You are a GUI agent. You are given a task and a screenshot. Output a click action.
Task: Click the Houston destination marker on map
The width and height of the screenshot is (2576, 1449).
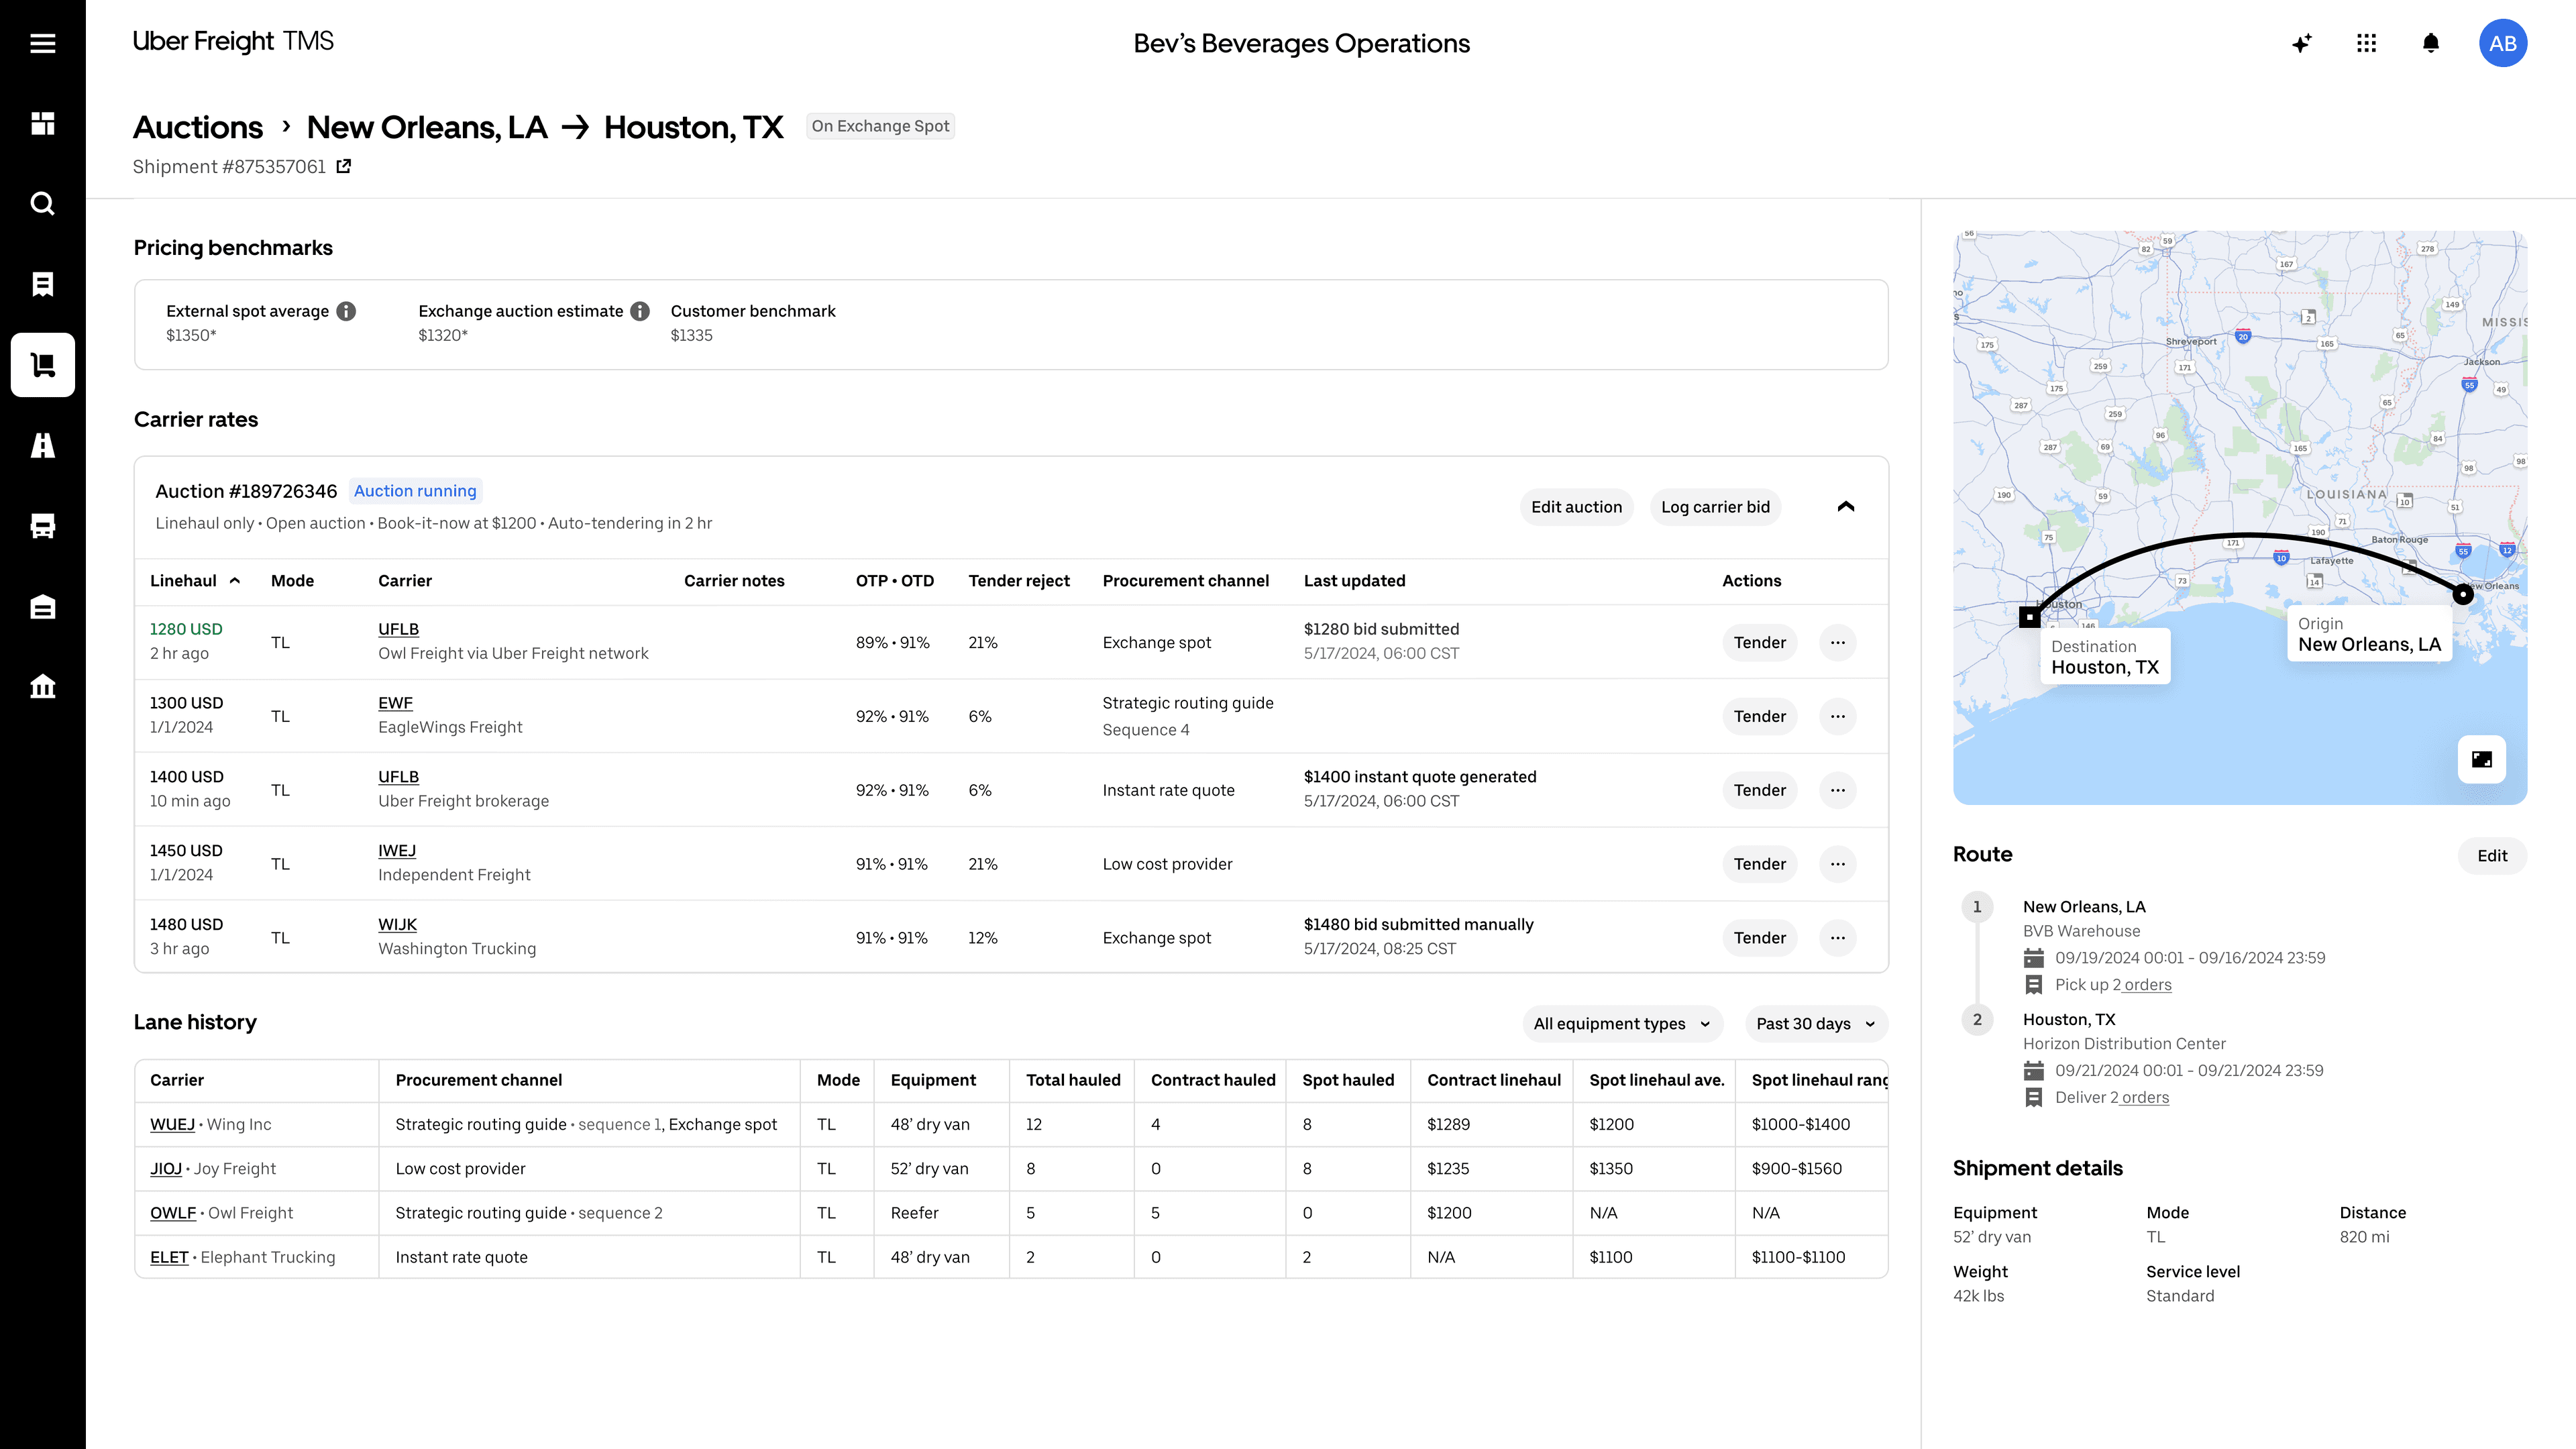[2029, 617]
